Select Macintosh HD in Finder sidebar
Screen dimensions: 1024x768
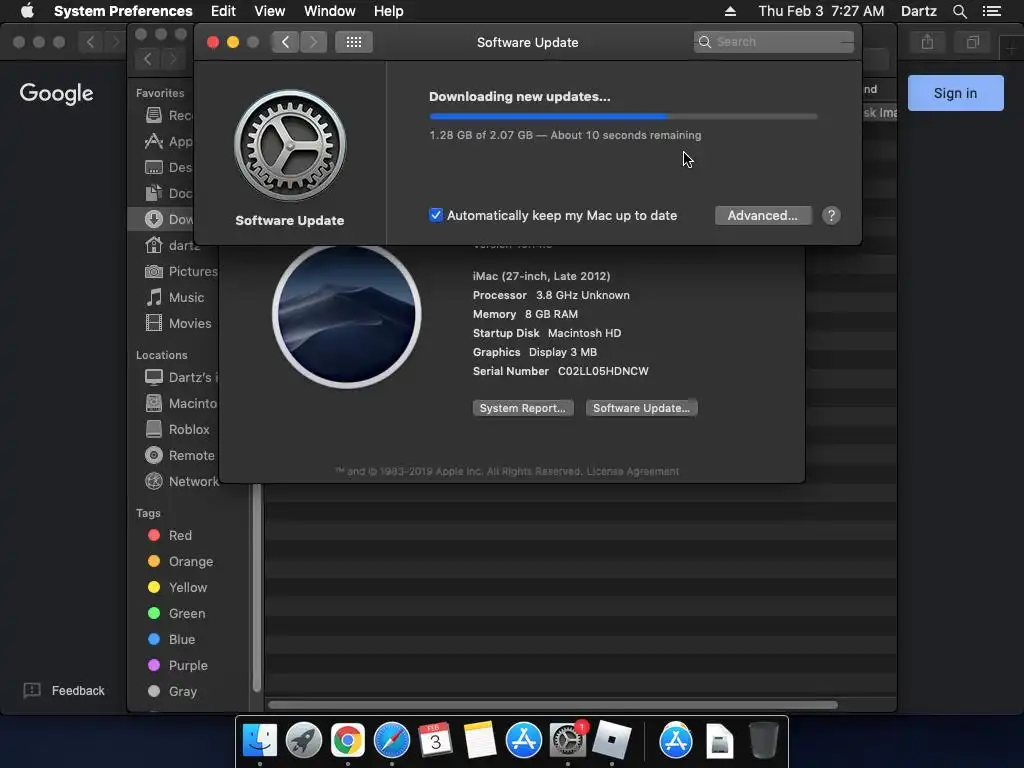(181, 403)
